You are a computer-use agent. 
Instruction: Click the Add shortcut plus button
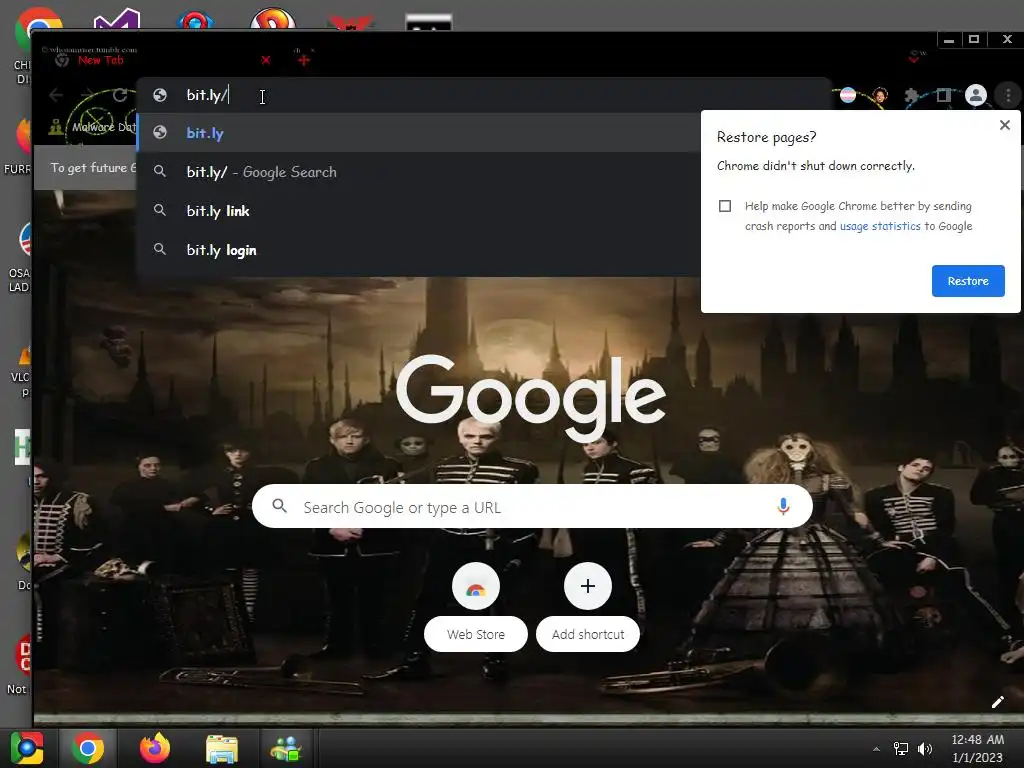point(588,586)
